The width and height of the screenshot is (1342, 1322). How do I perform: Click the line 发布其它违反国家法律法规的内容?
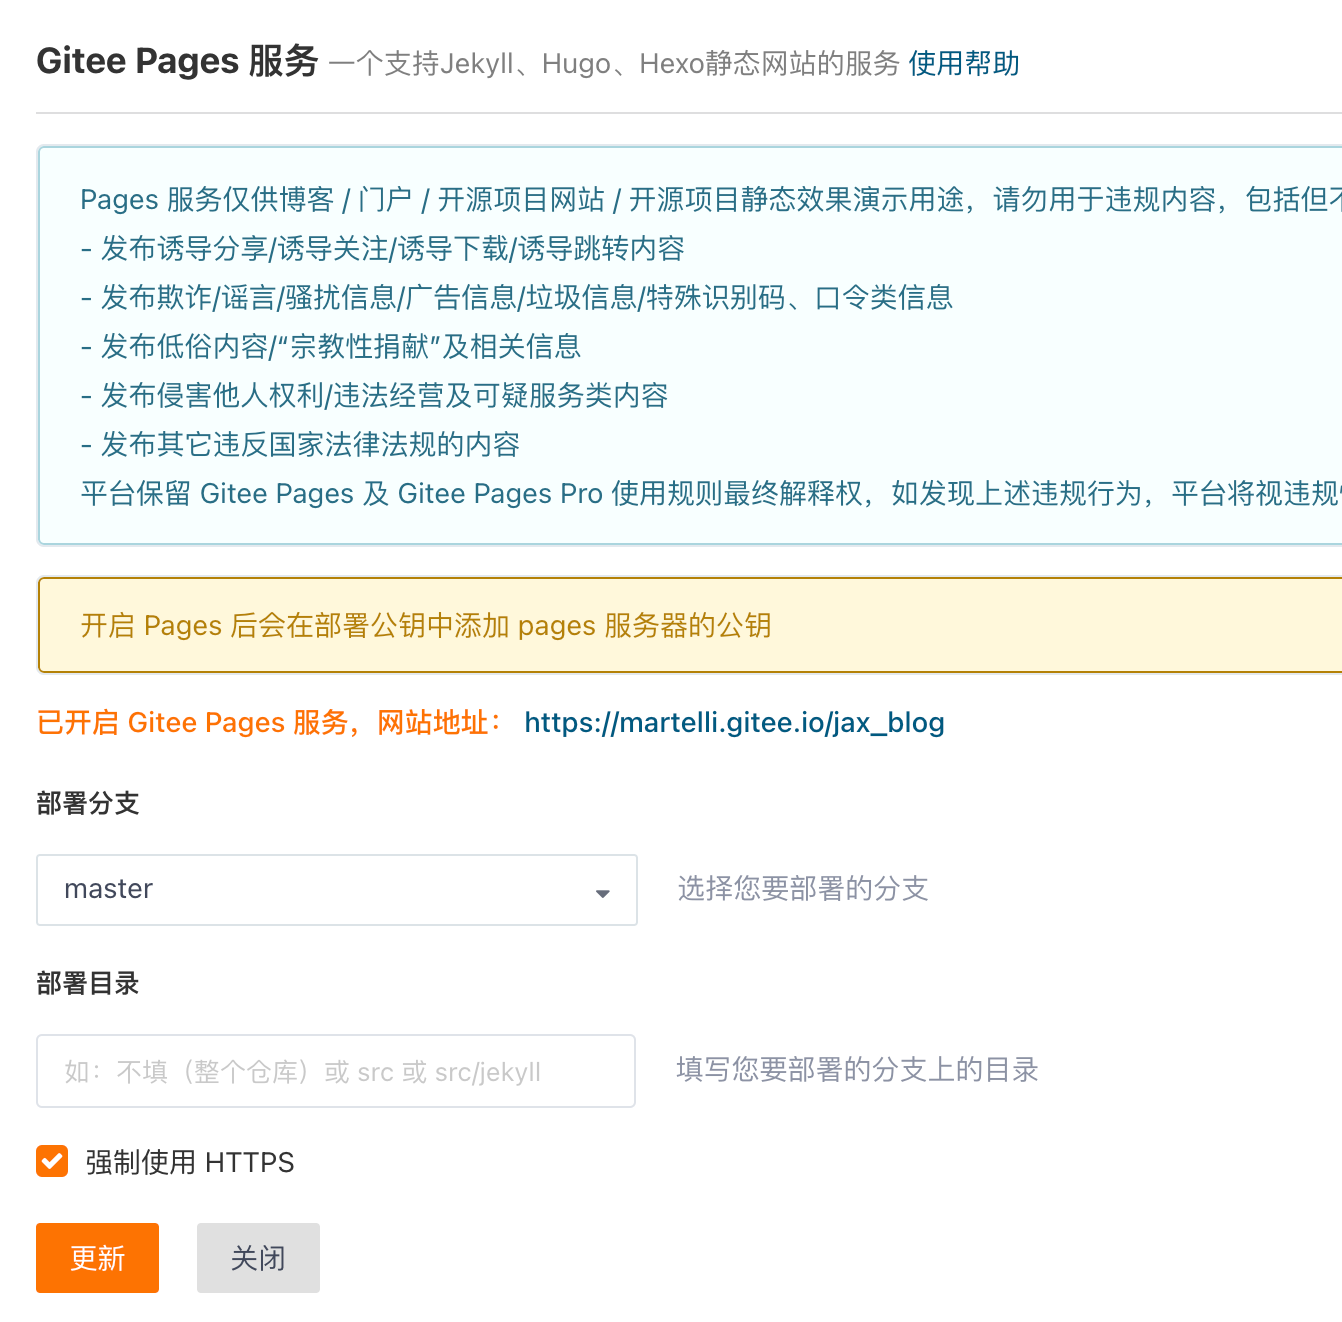pos(301,444)
